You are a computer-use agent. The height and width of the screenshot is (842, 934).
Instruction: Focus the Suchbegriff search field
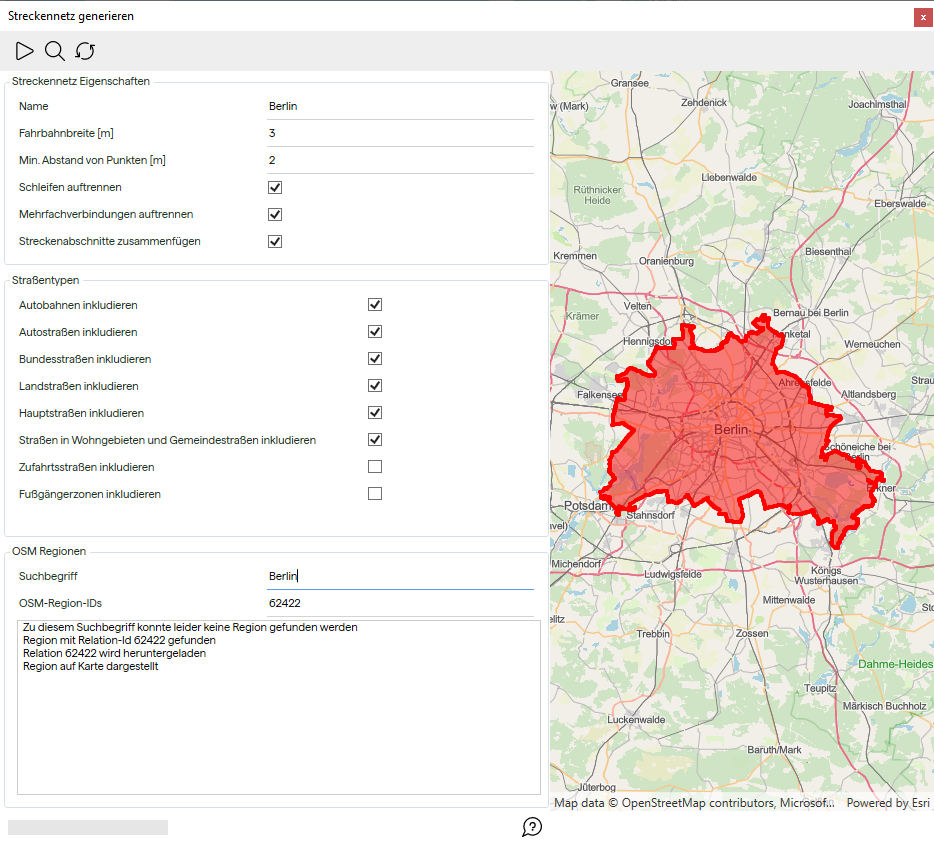[x=400, y=576]
